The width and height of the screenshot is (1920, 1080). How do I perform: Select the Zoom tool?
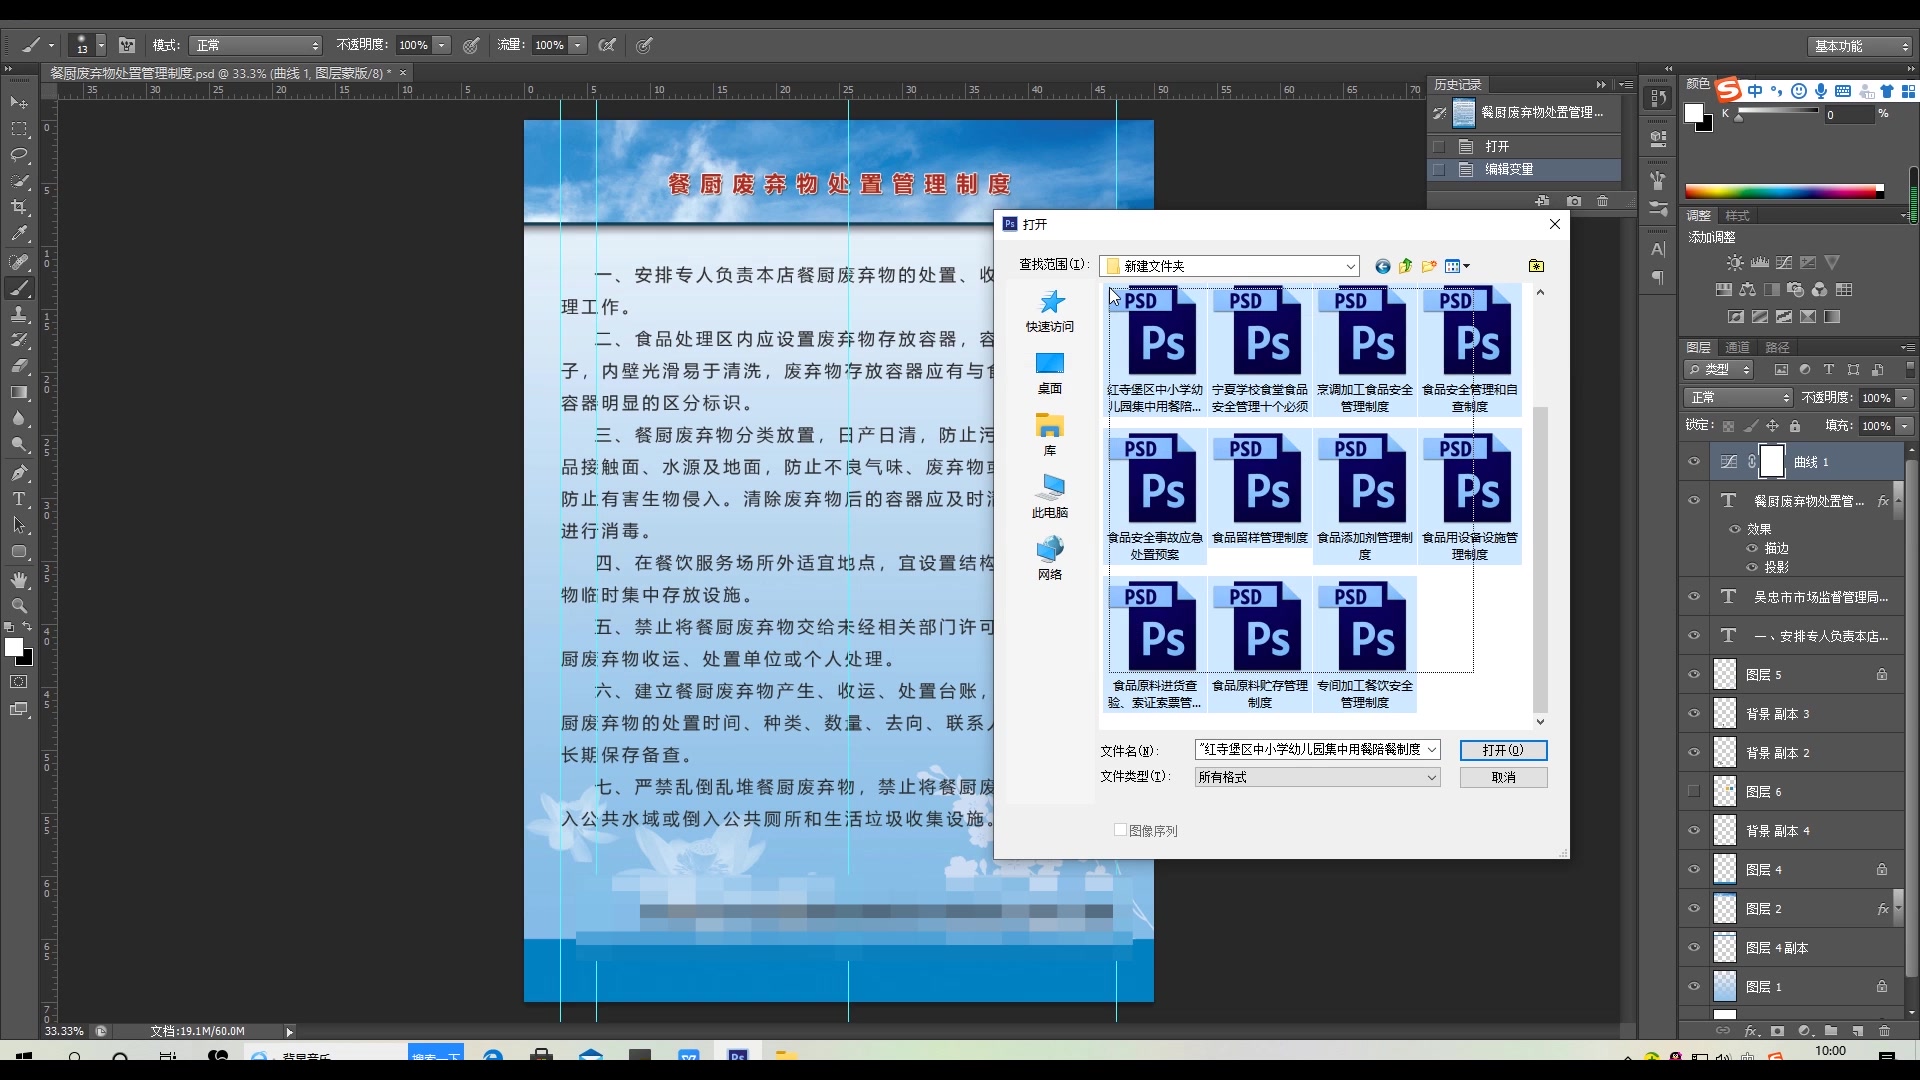[x=19, y=606]
